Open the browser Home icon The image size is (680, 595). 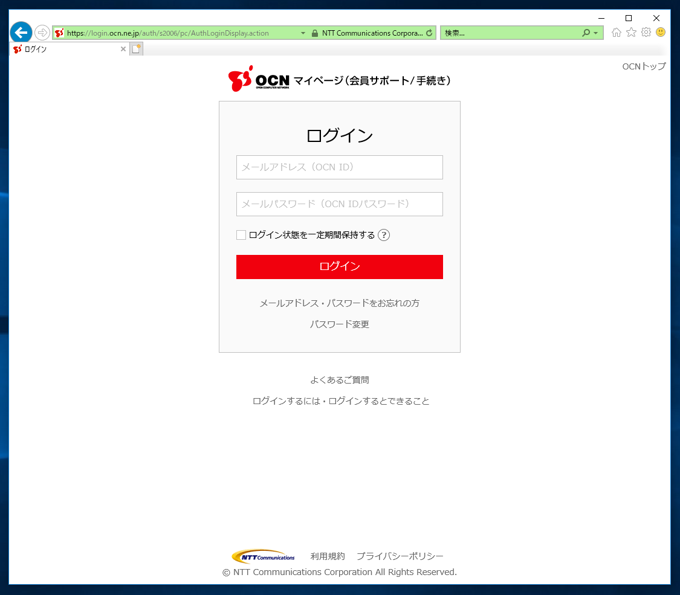(x=616, y=33)
